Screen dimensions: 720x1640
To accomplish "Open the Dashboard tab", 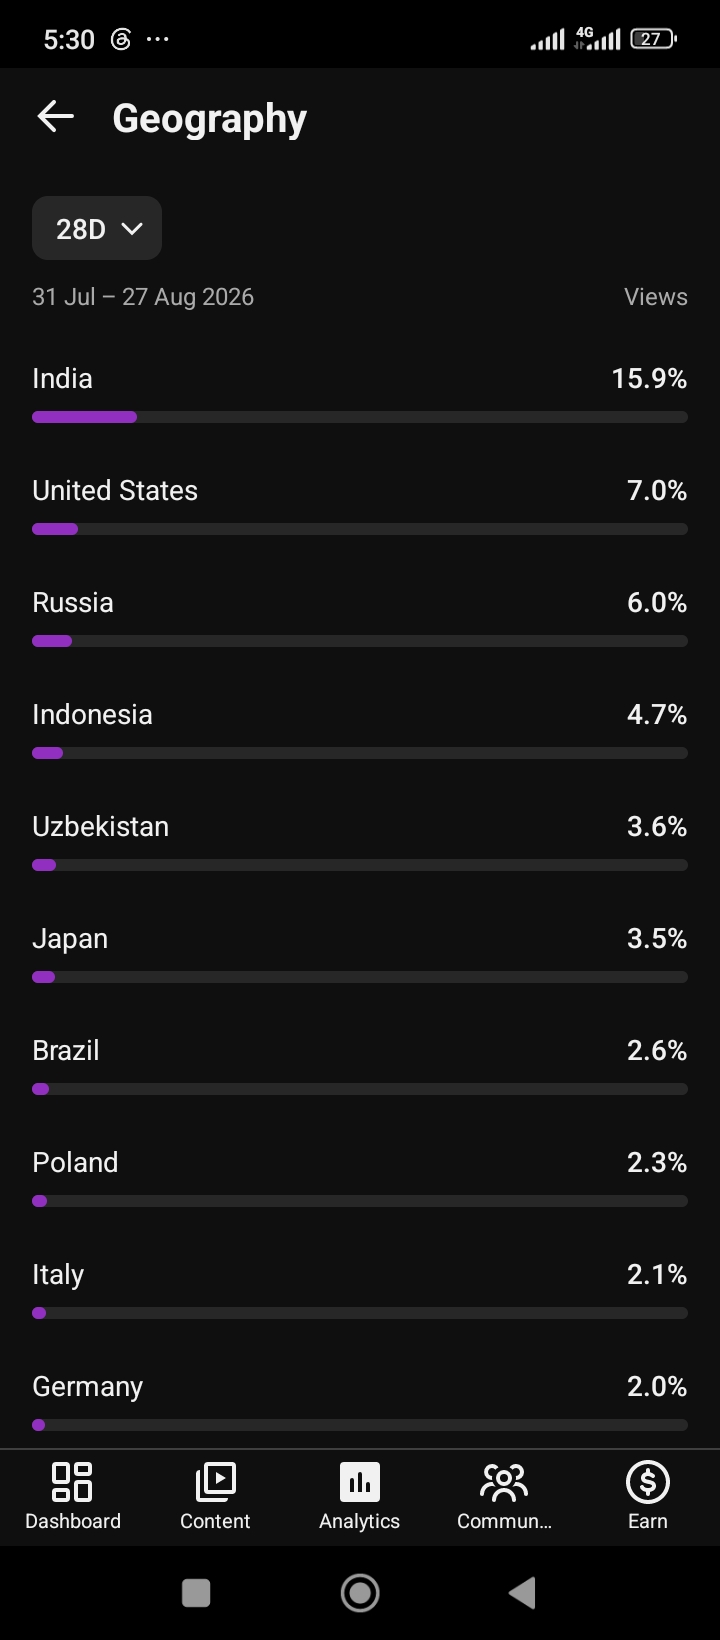I will click(x=72, y=1495).
